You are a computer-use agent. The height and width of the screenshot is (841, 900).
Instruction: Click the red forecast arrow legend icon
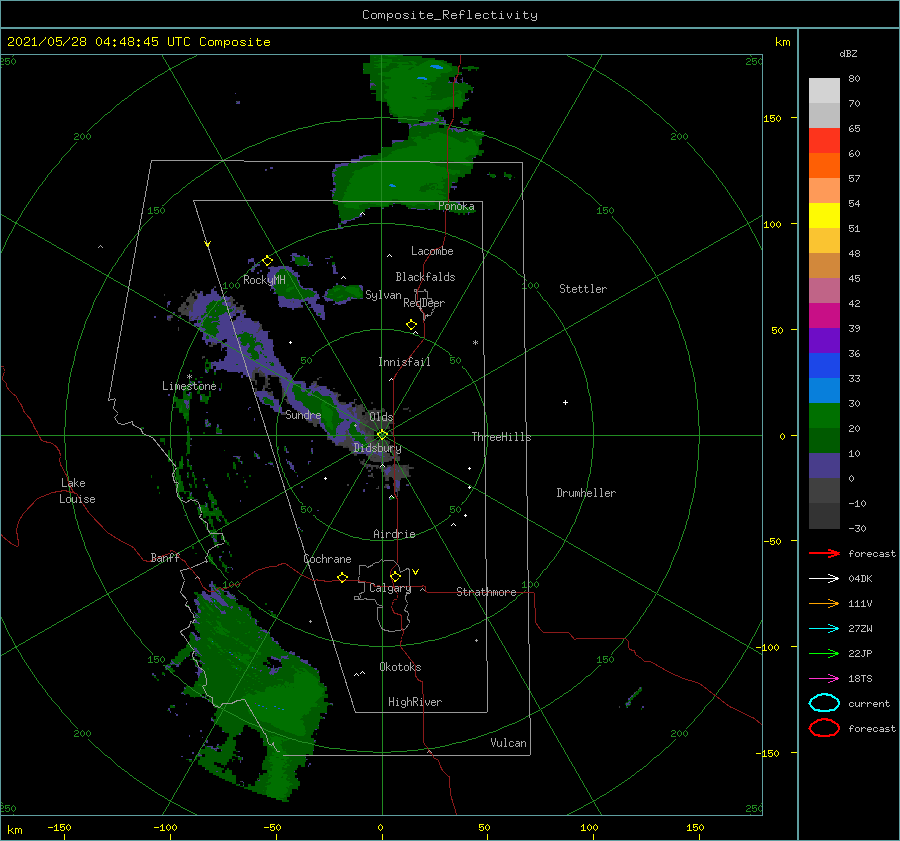point(824,553)
